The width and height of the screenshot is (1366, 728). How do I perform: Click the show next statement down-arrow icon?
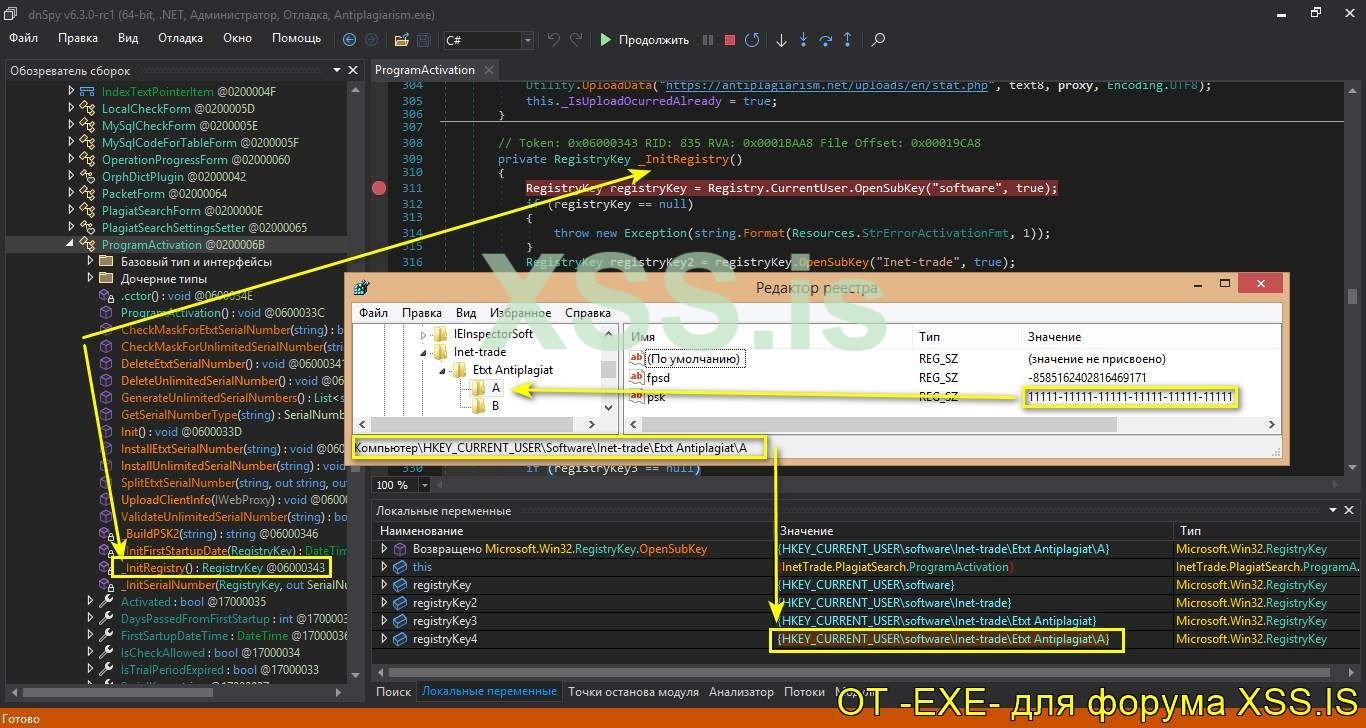point(782,40)
